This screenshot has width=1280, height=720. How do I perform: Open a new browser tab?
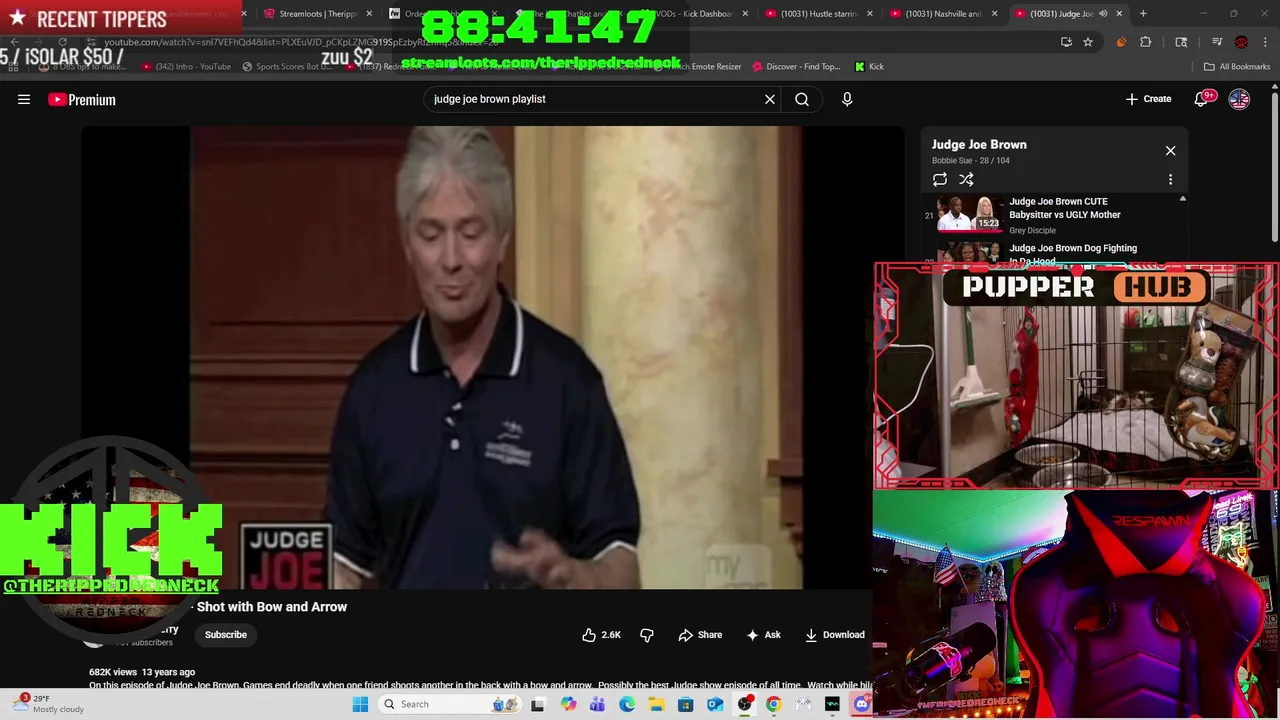[1143, 14]
